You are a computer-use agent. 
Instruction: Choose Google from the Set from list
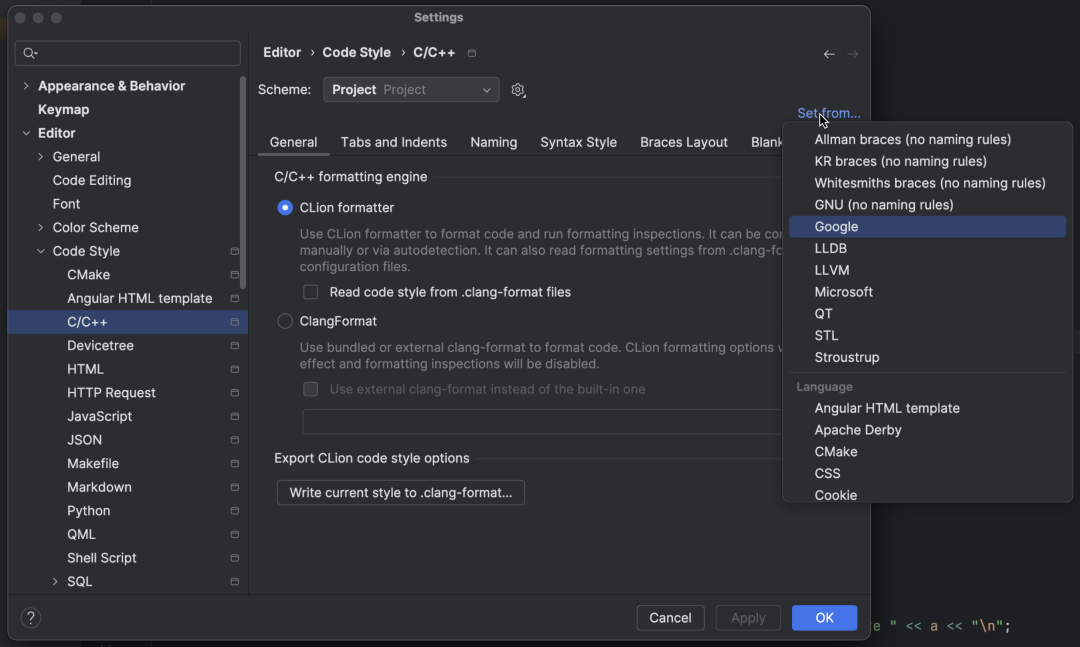point(927,227)
